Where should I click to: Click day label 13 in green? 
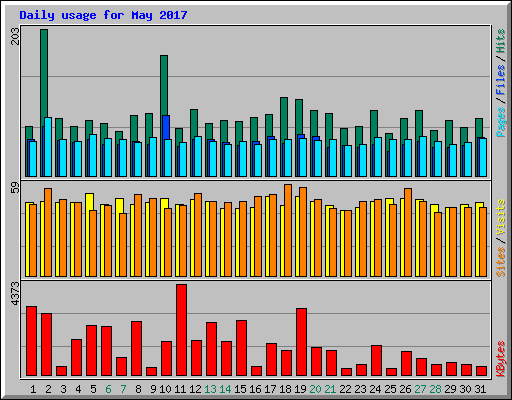[x=210, y=389]
